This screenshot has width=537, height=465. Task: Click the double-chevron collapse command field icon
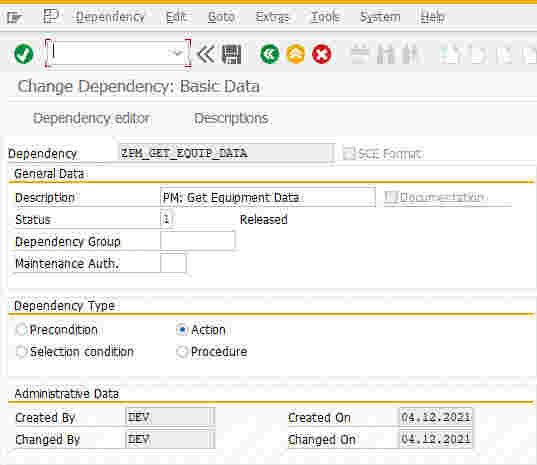[x=206, y=54]
